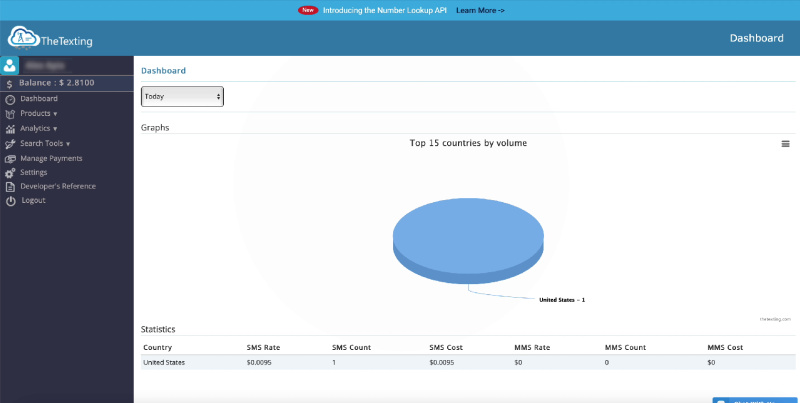Open Manage Payments from the sidebar

[51, 158]
